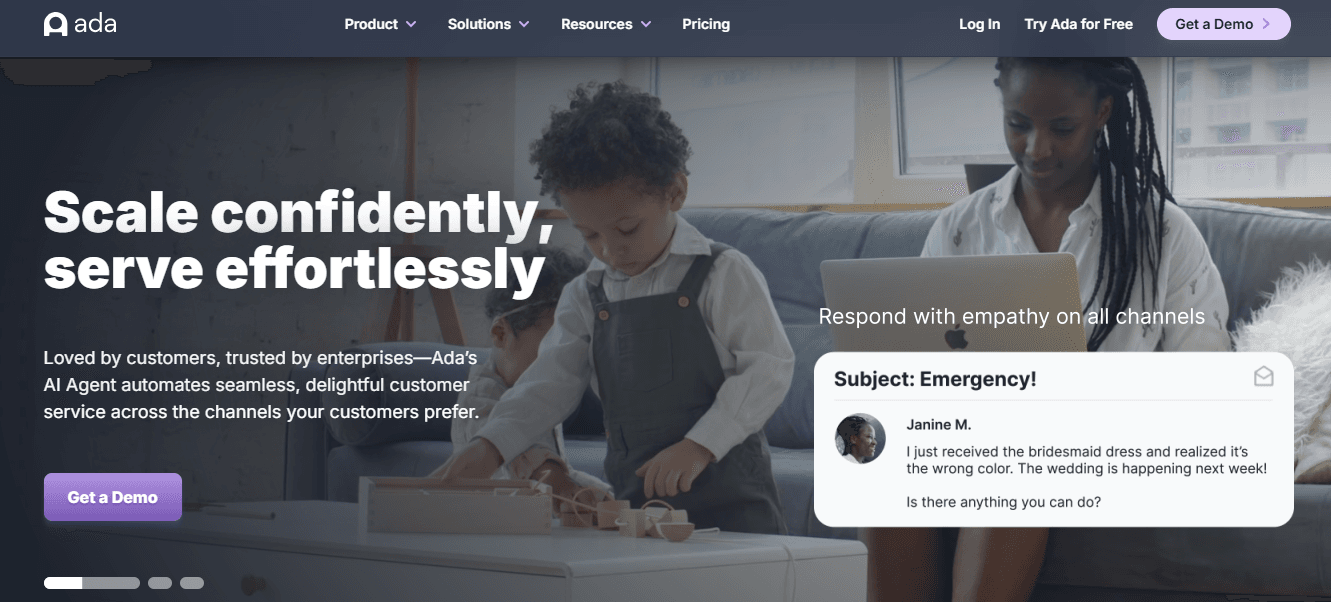Click the Ada logo icon
The image size is (1331, 602).
(55, 24)
